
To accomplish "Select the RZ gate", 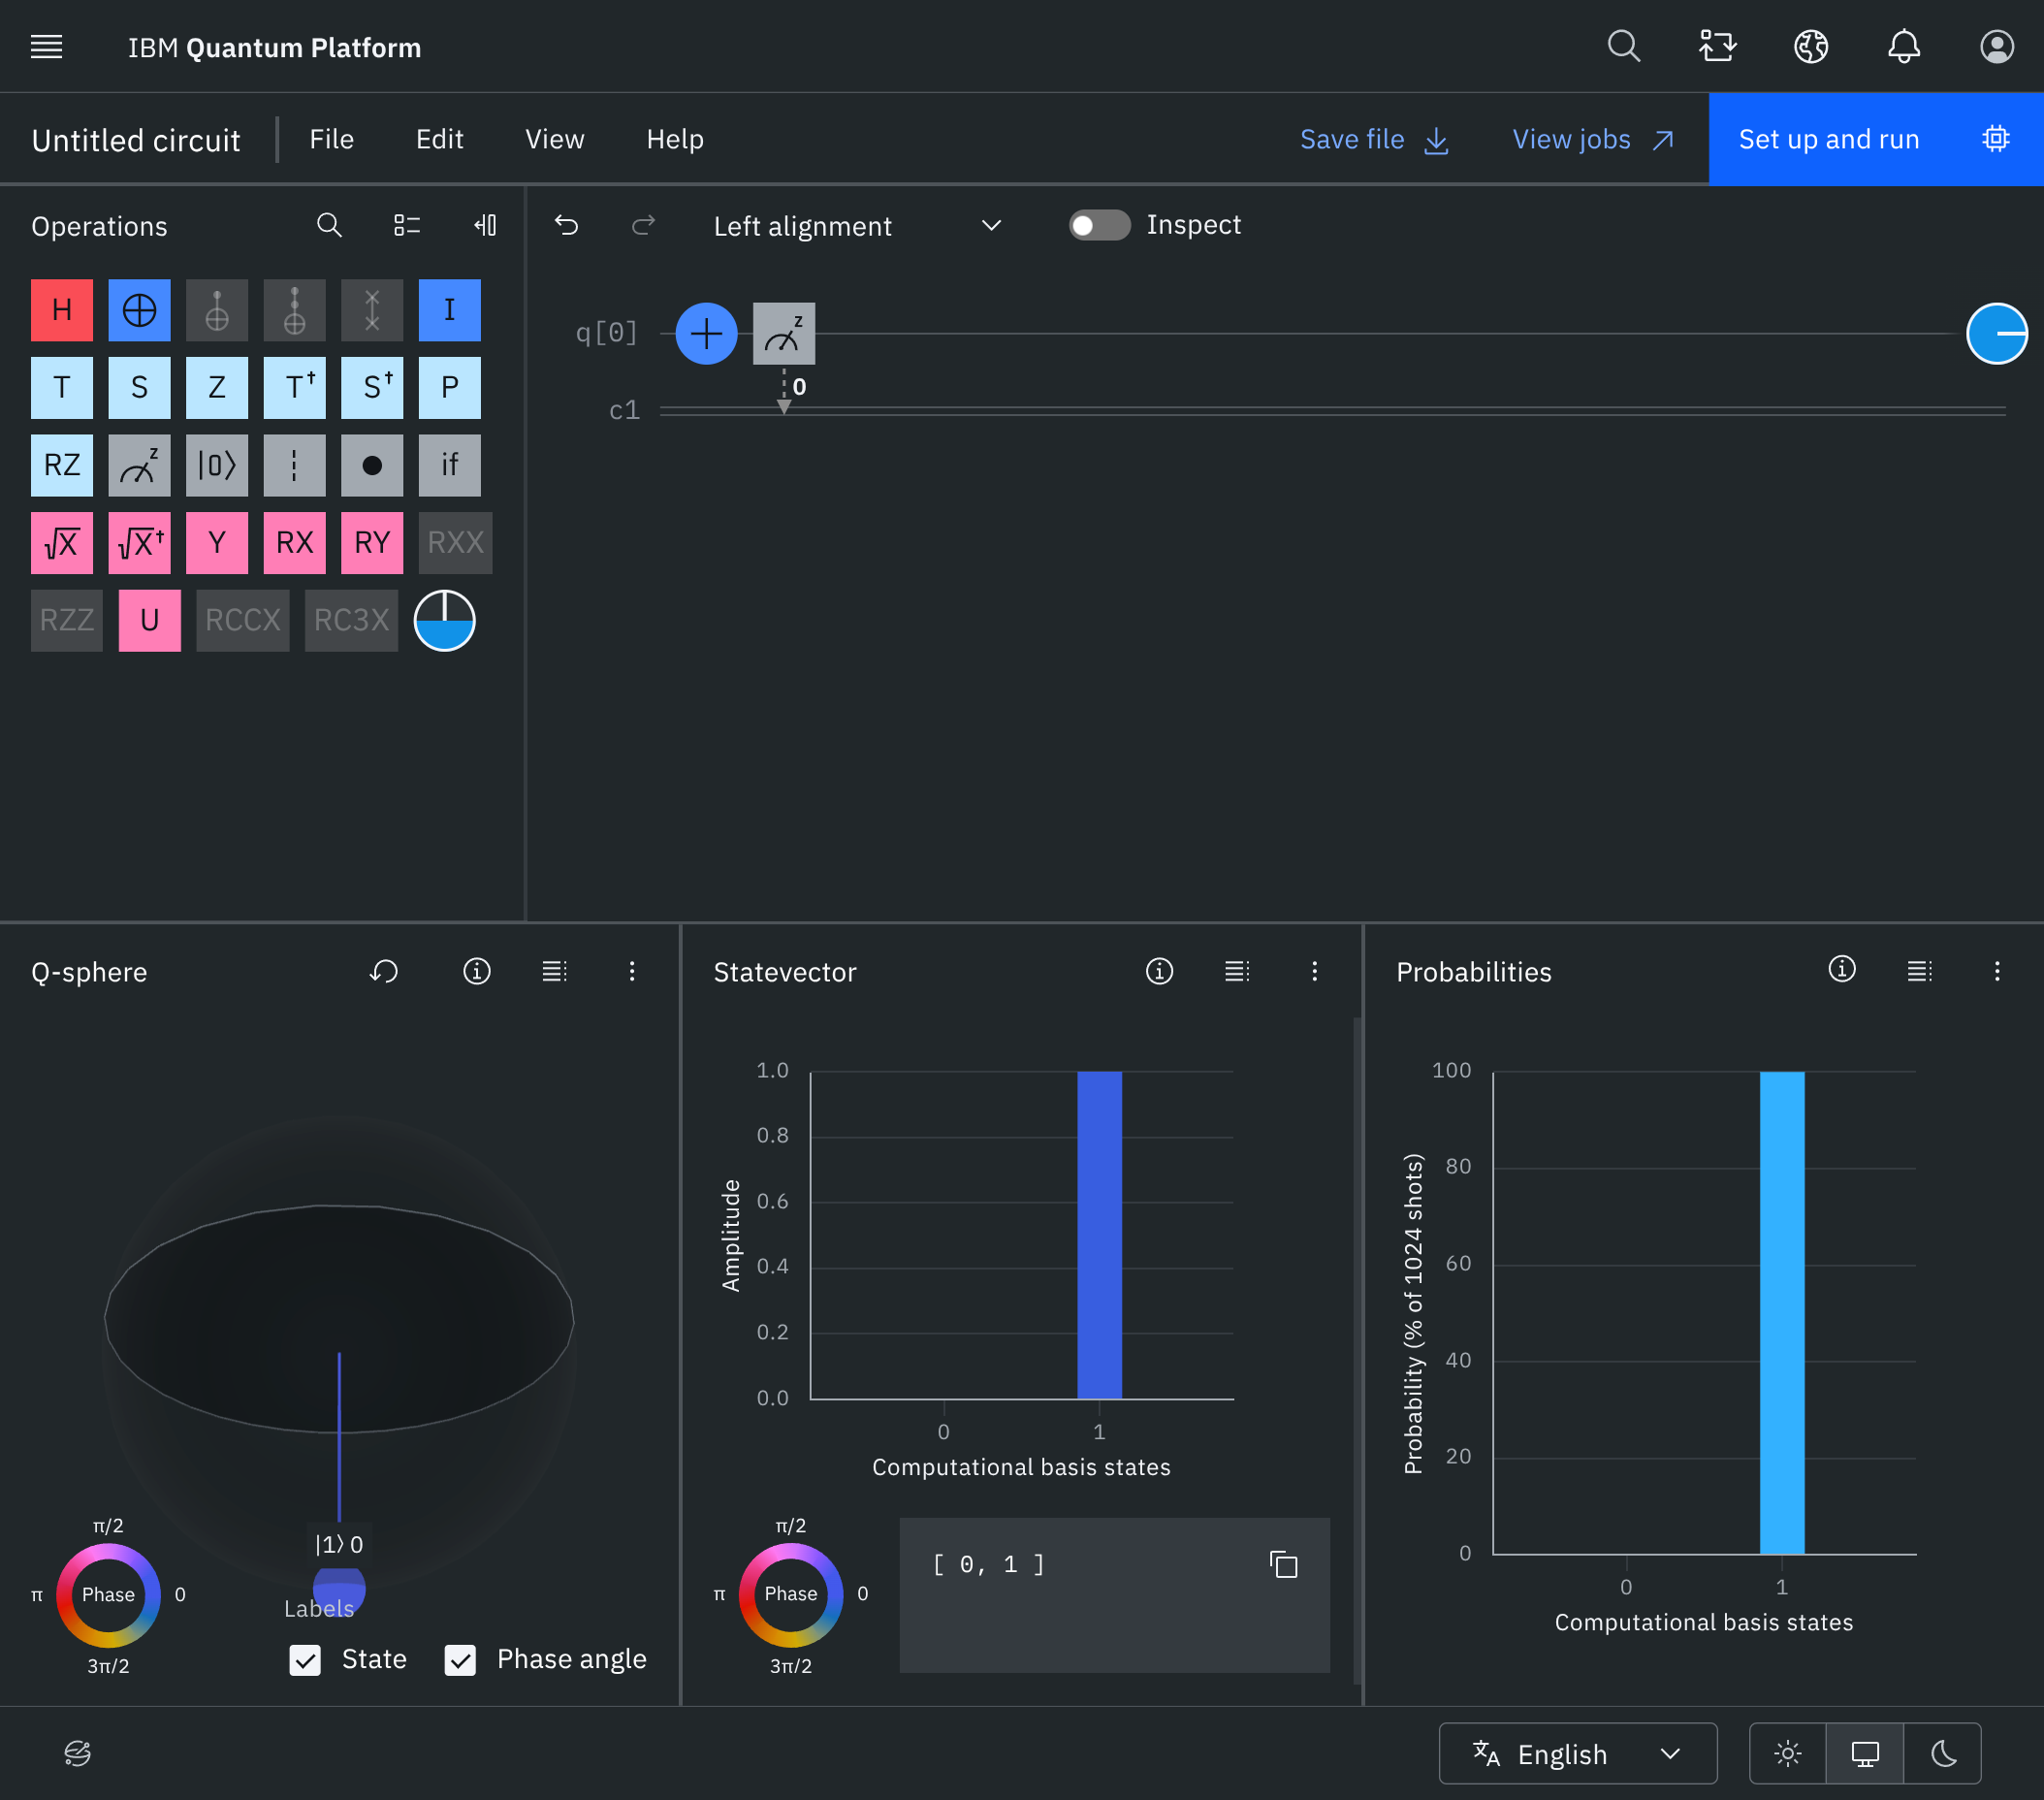I will pyautogui.click(x=61, y=465).
